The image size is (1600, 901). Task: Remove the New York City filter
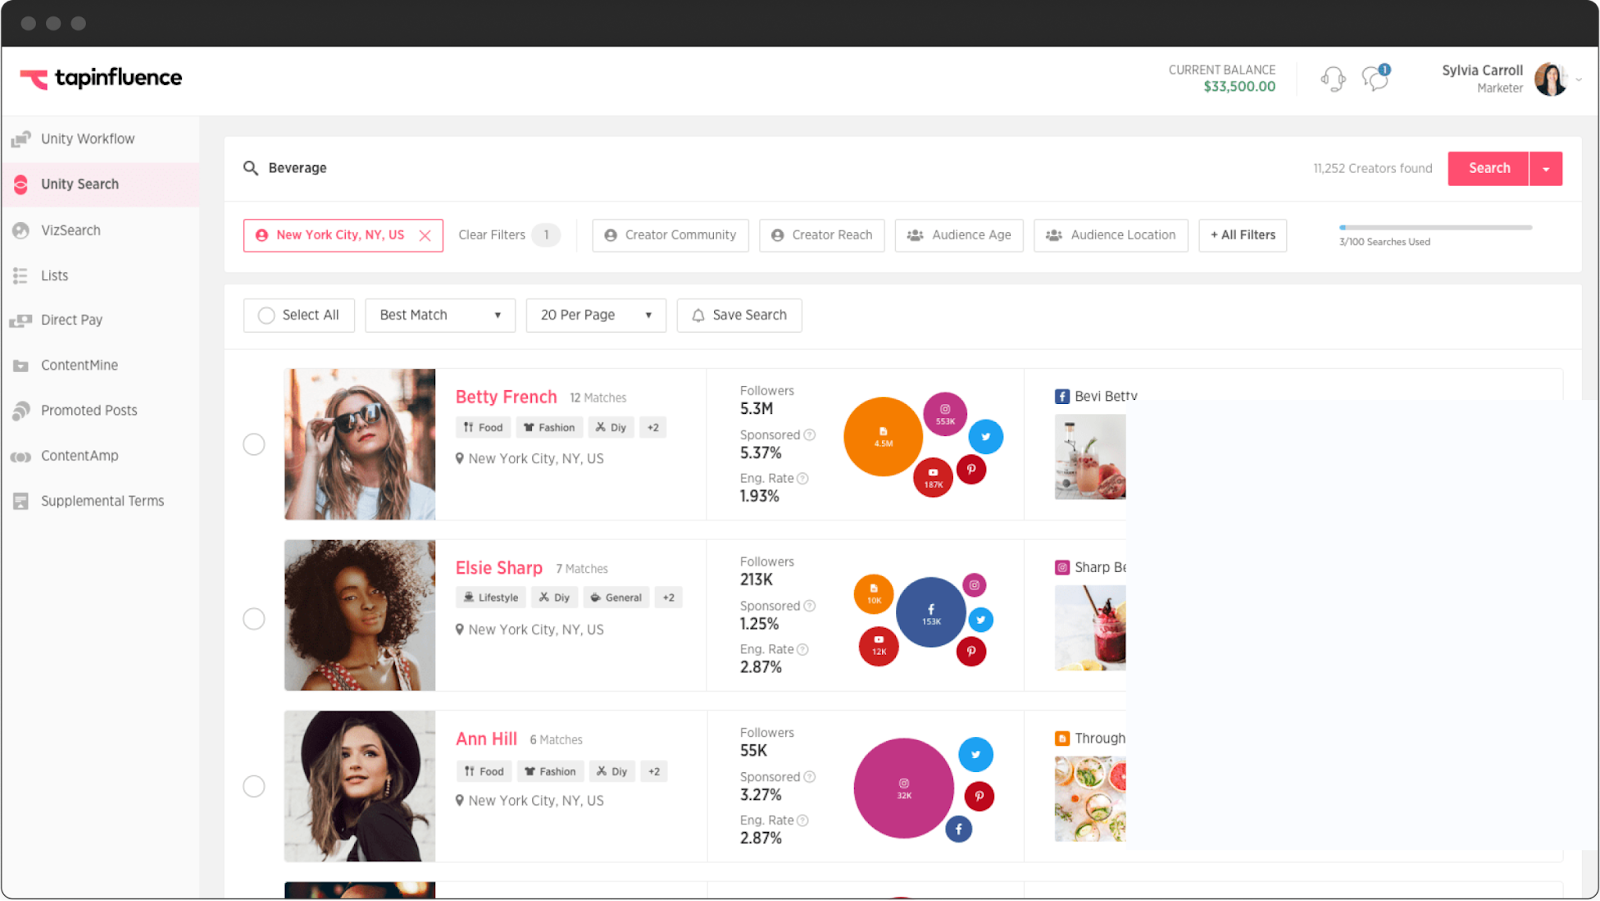[425, 236]
